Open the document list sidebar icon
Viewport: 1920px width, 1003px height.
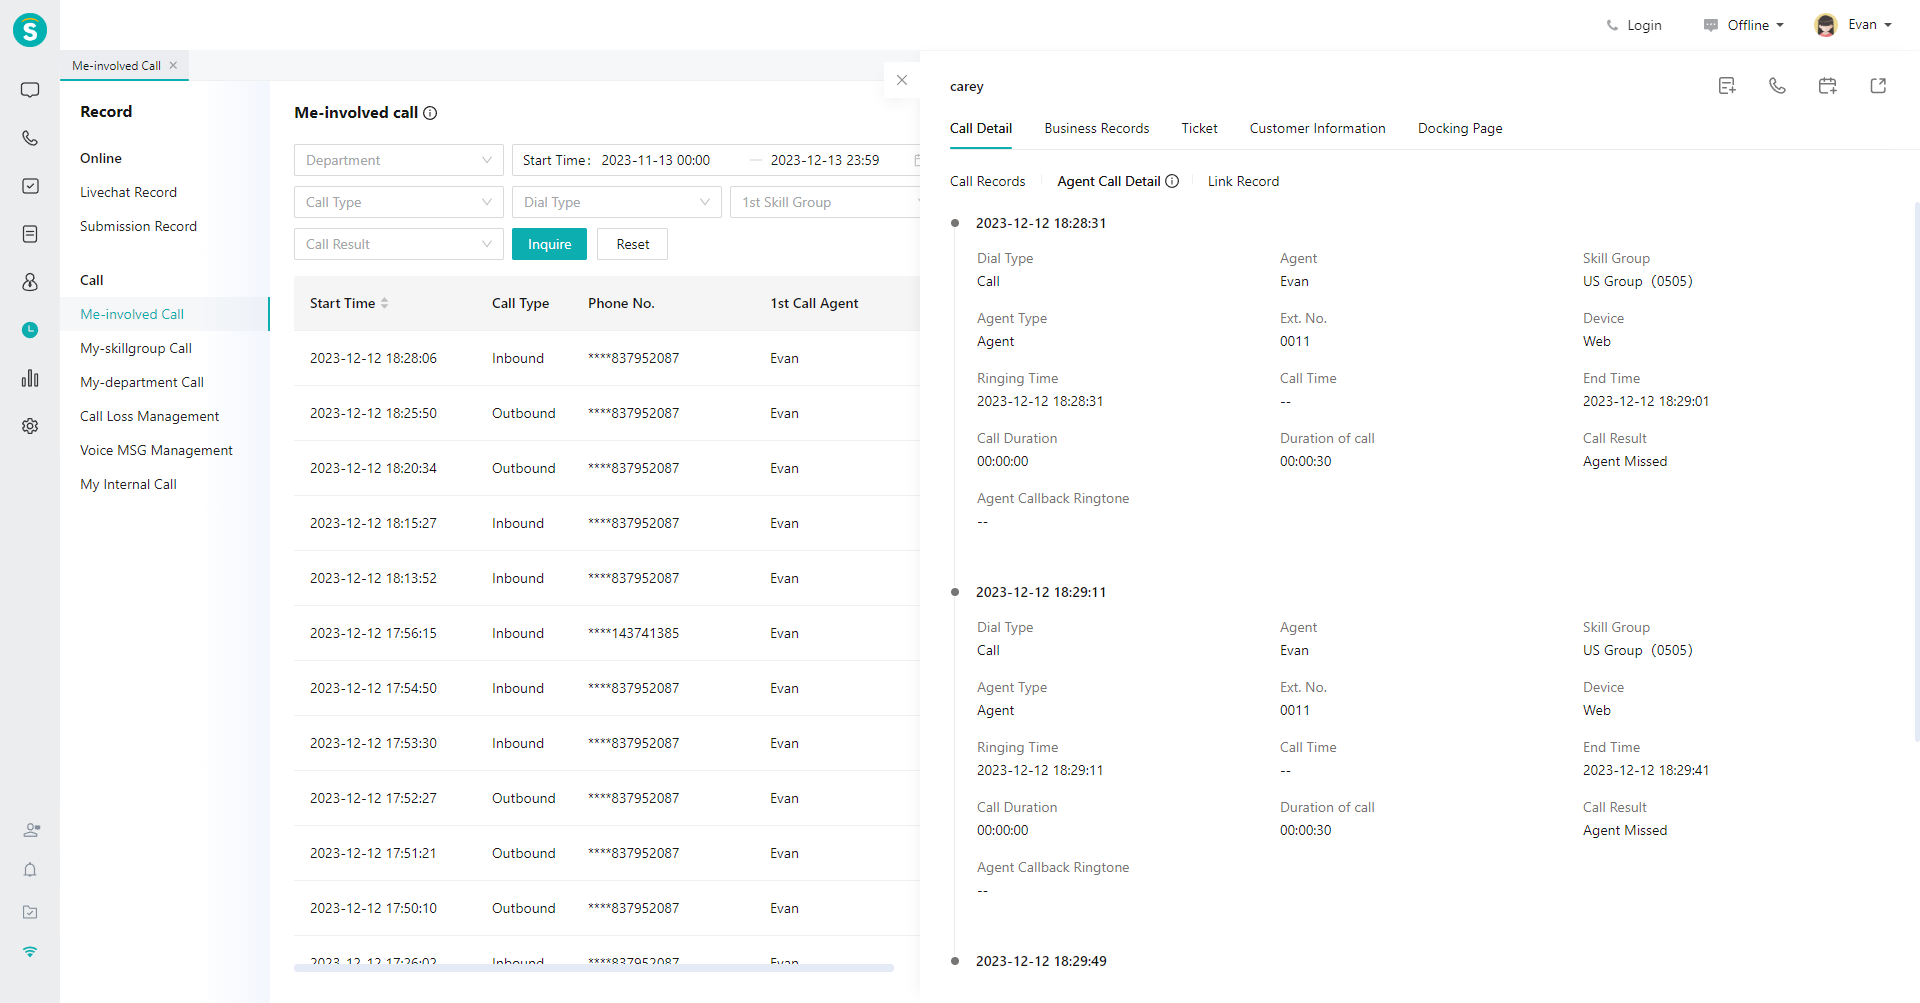(x=30, y=234)
